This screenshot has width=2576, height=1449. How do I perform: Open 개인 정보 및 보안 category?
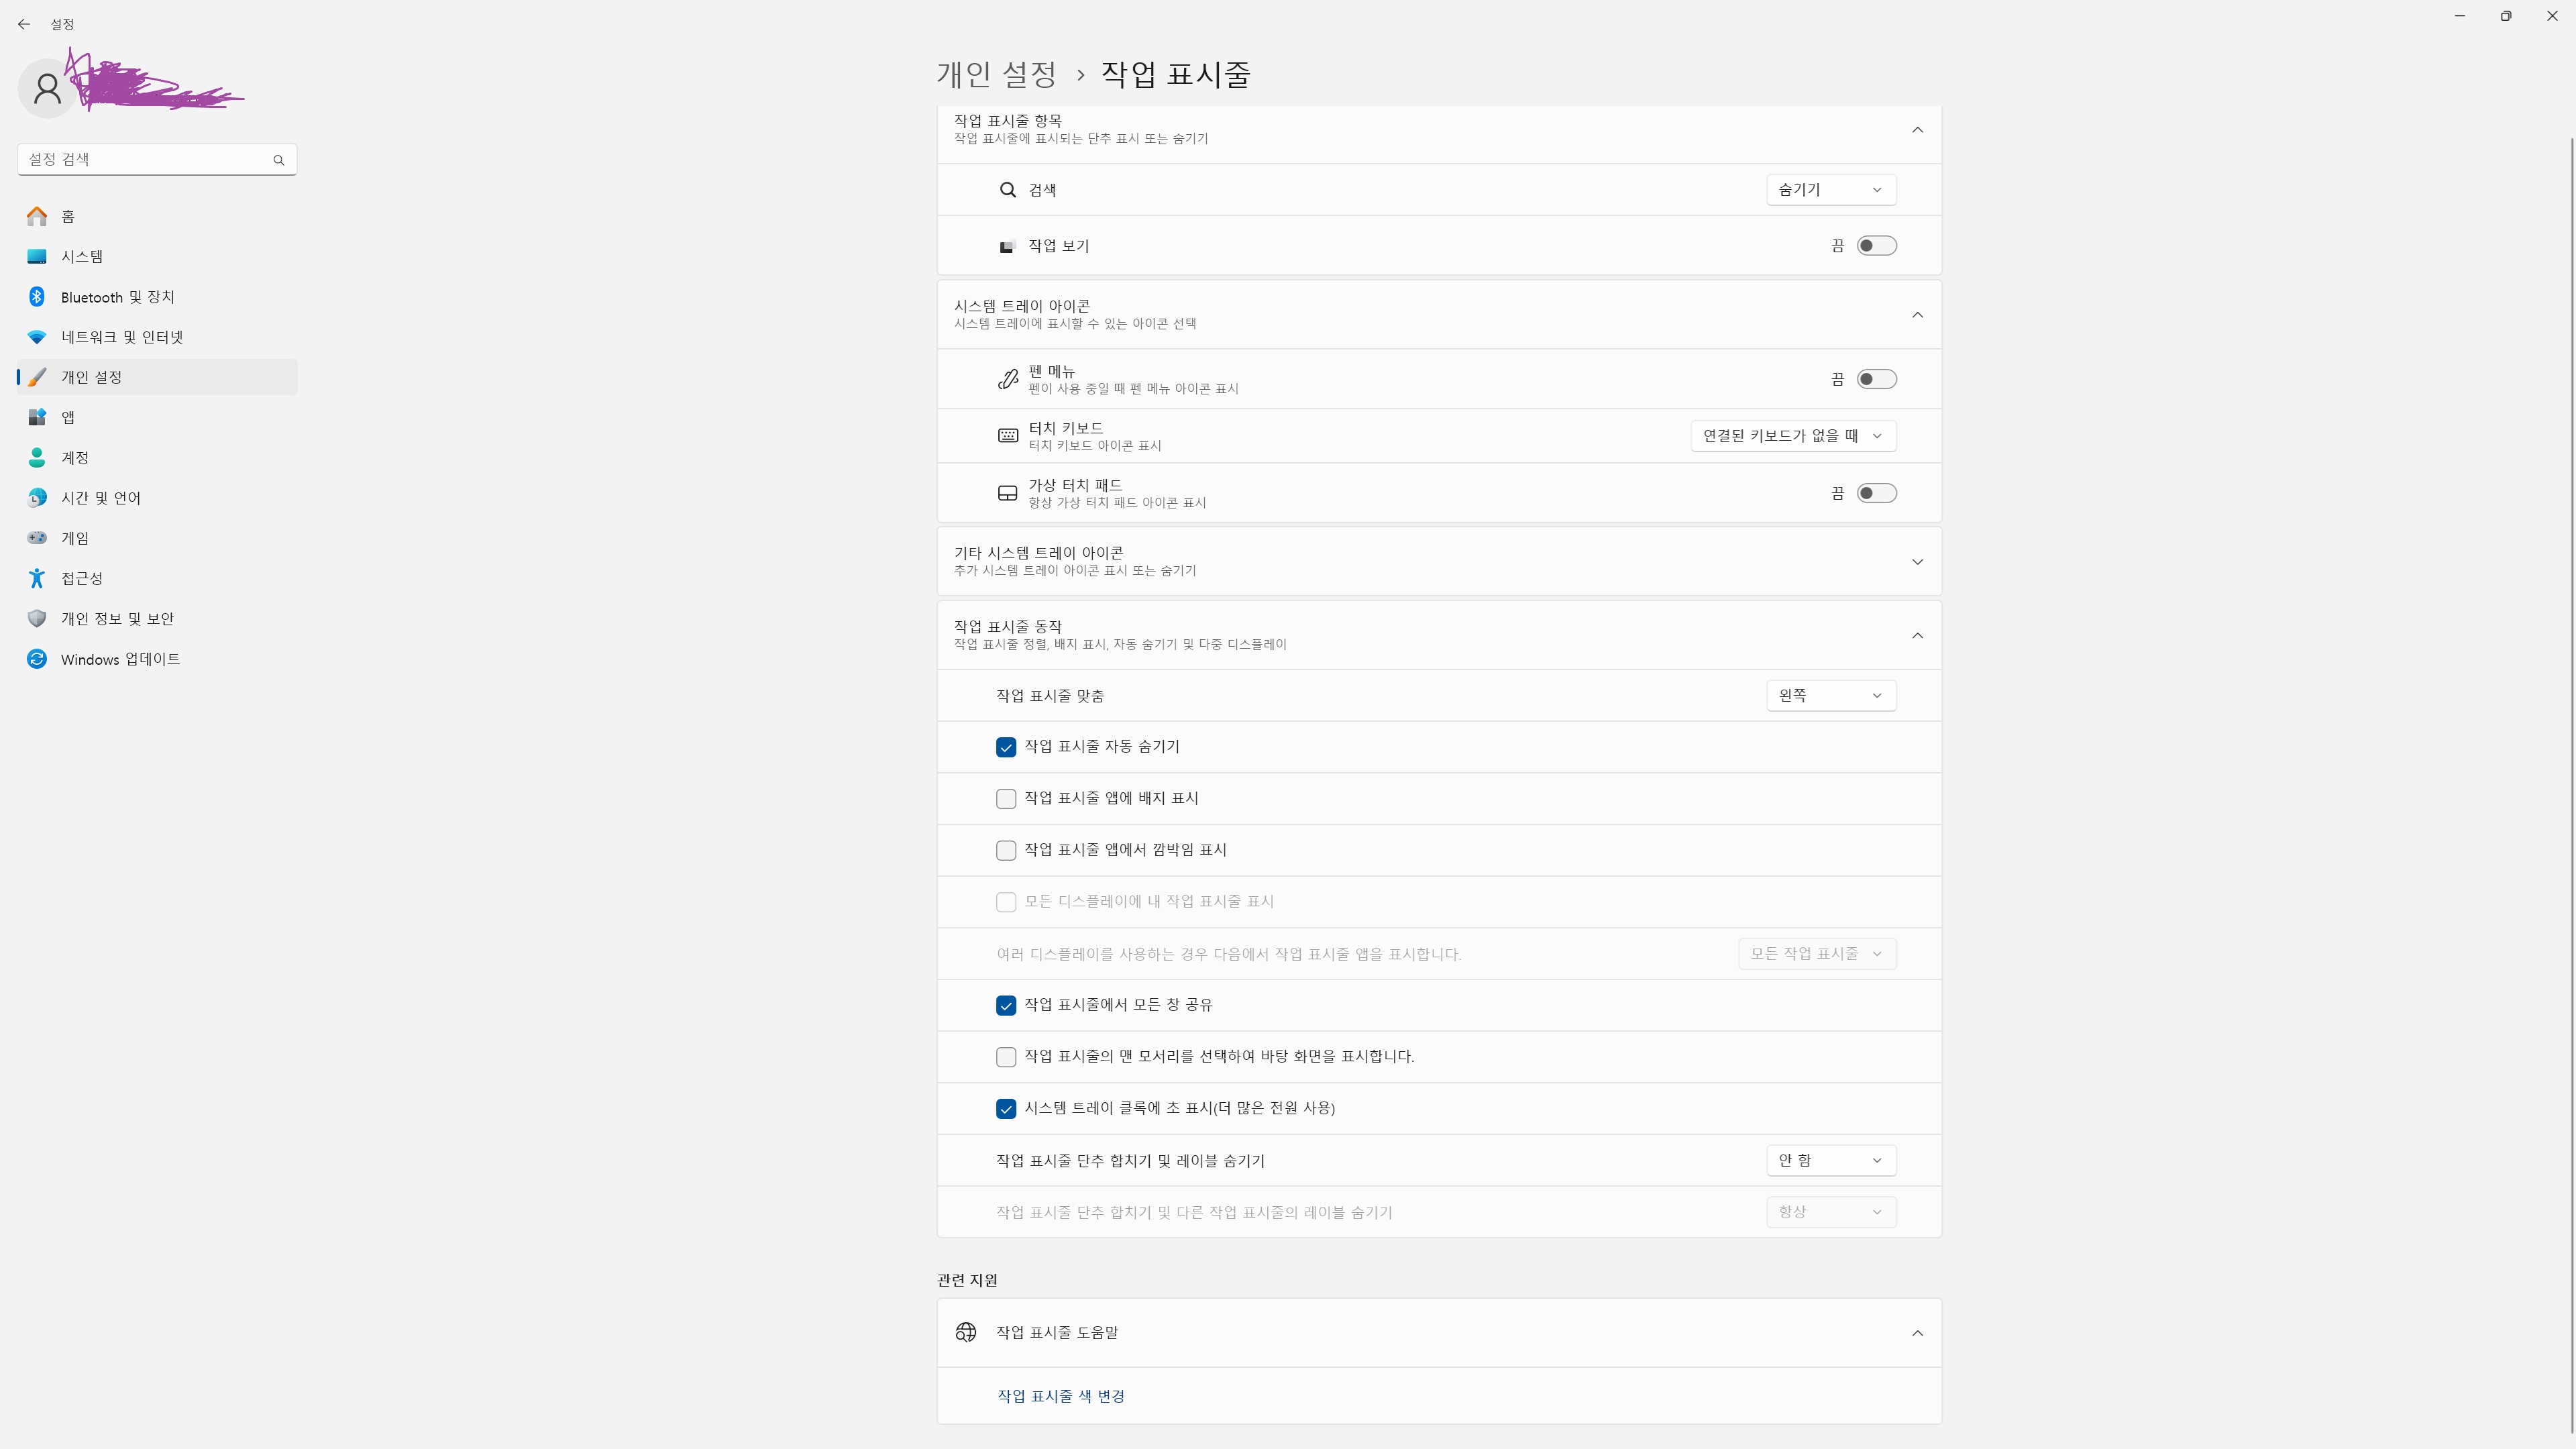coord(157,619)
